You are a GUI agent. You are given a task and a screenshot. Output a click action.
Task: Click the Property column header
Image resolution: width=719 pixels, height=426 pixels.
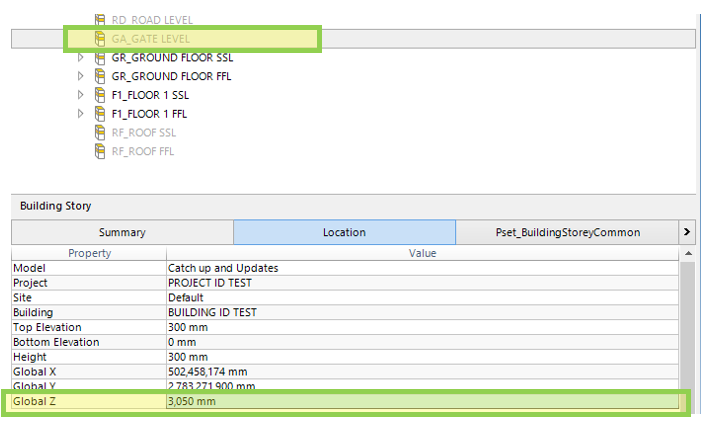[89, 253]
